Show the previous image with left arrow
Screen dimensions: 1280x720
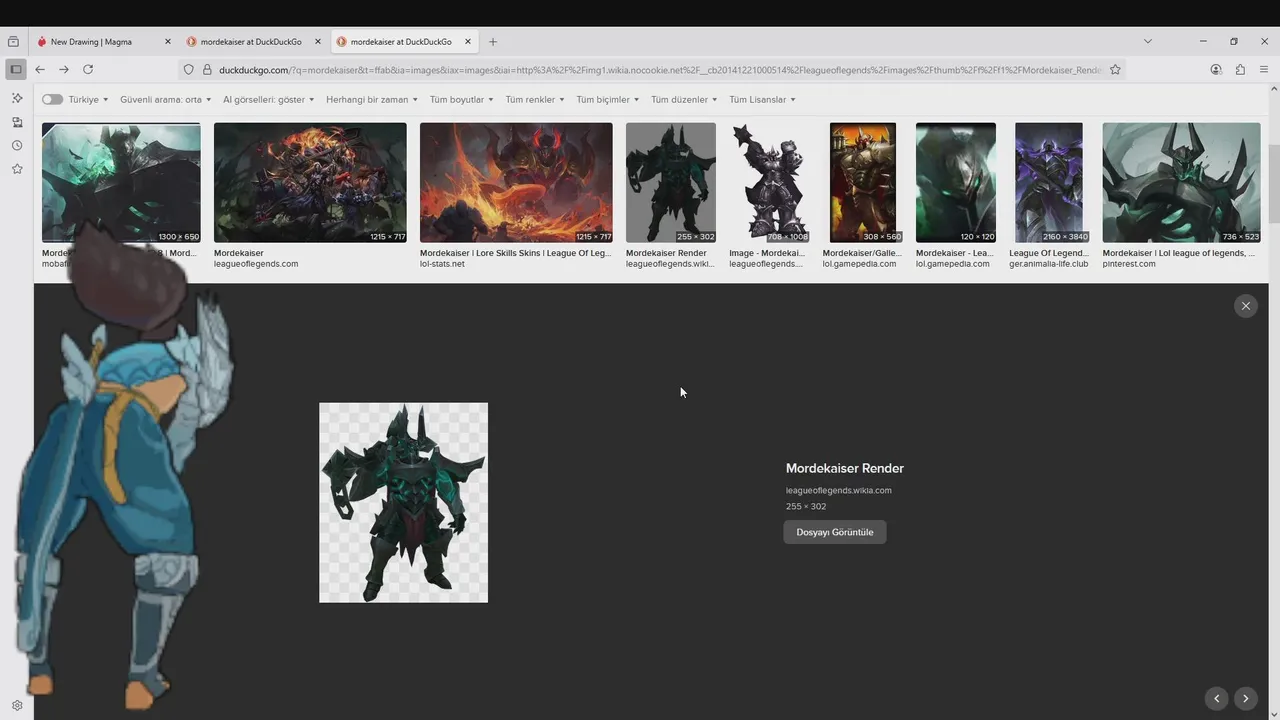pos(1217,699)
